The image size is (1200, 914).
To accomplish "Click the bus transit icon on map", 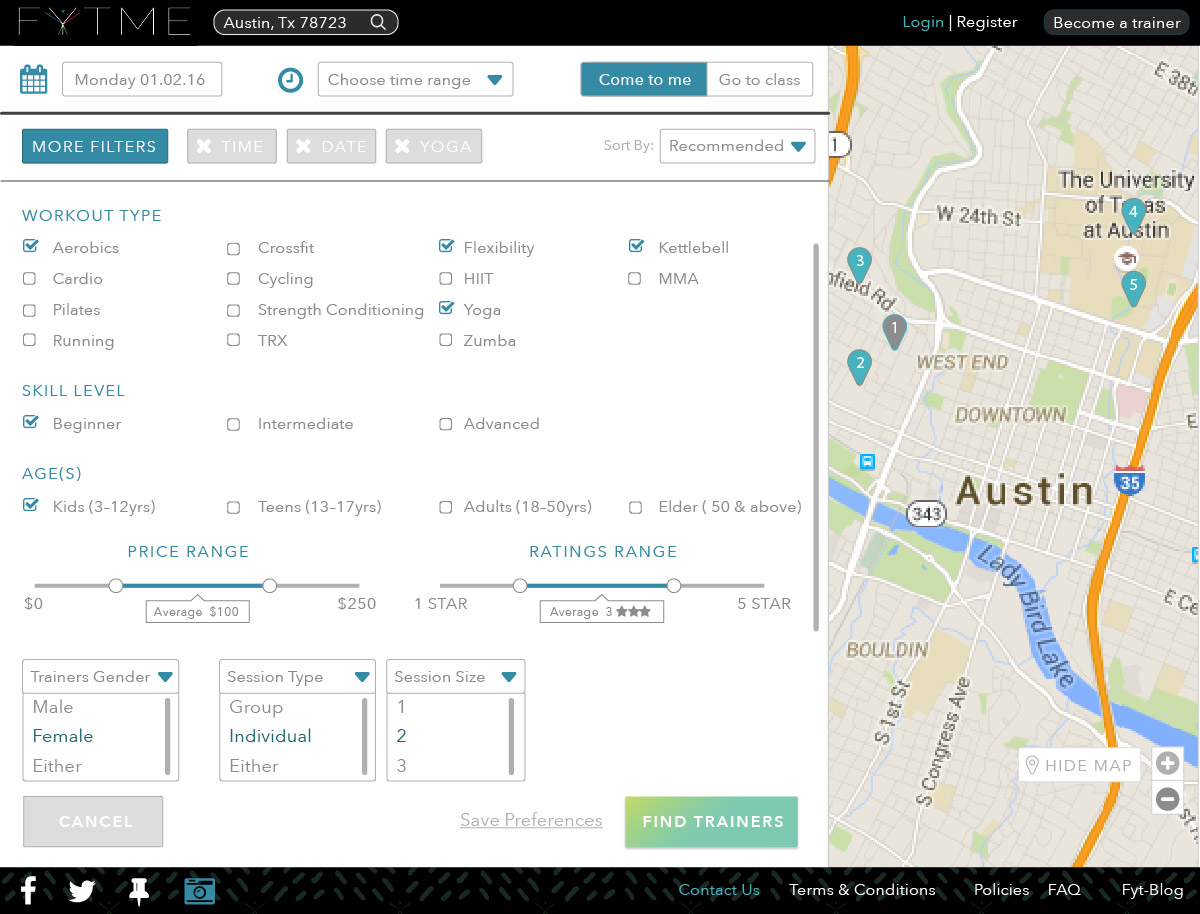I will 867,461.
